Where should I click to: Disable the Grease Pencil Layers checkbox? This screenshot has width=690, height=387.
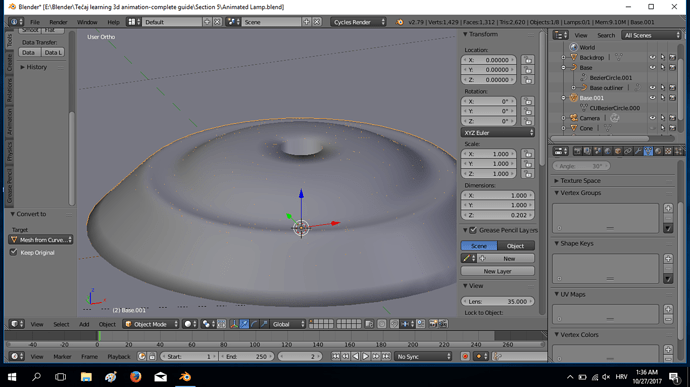(473, 230)
